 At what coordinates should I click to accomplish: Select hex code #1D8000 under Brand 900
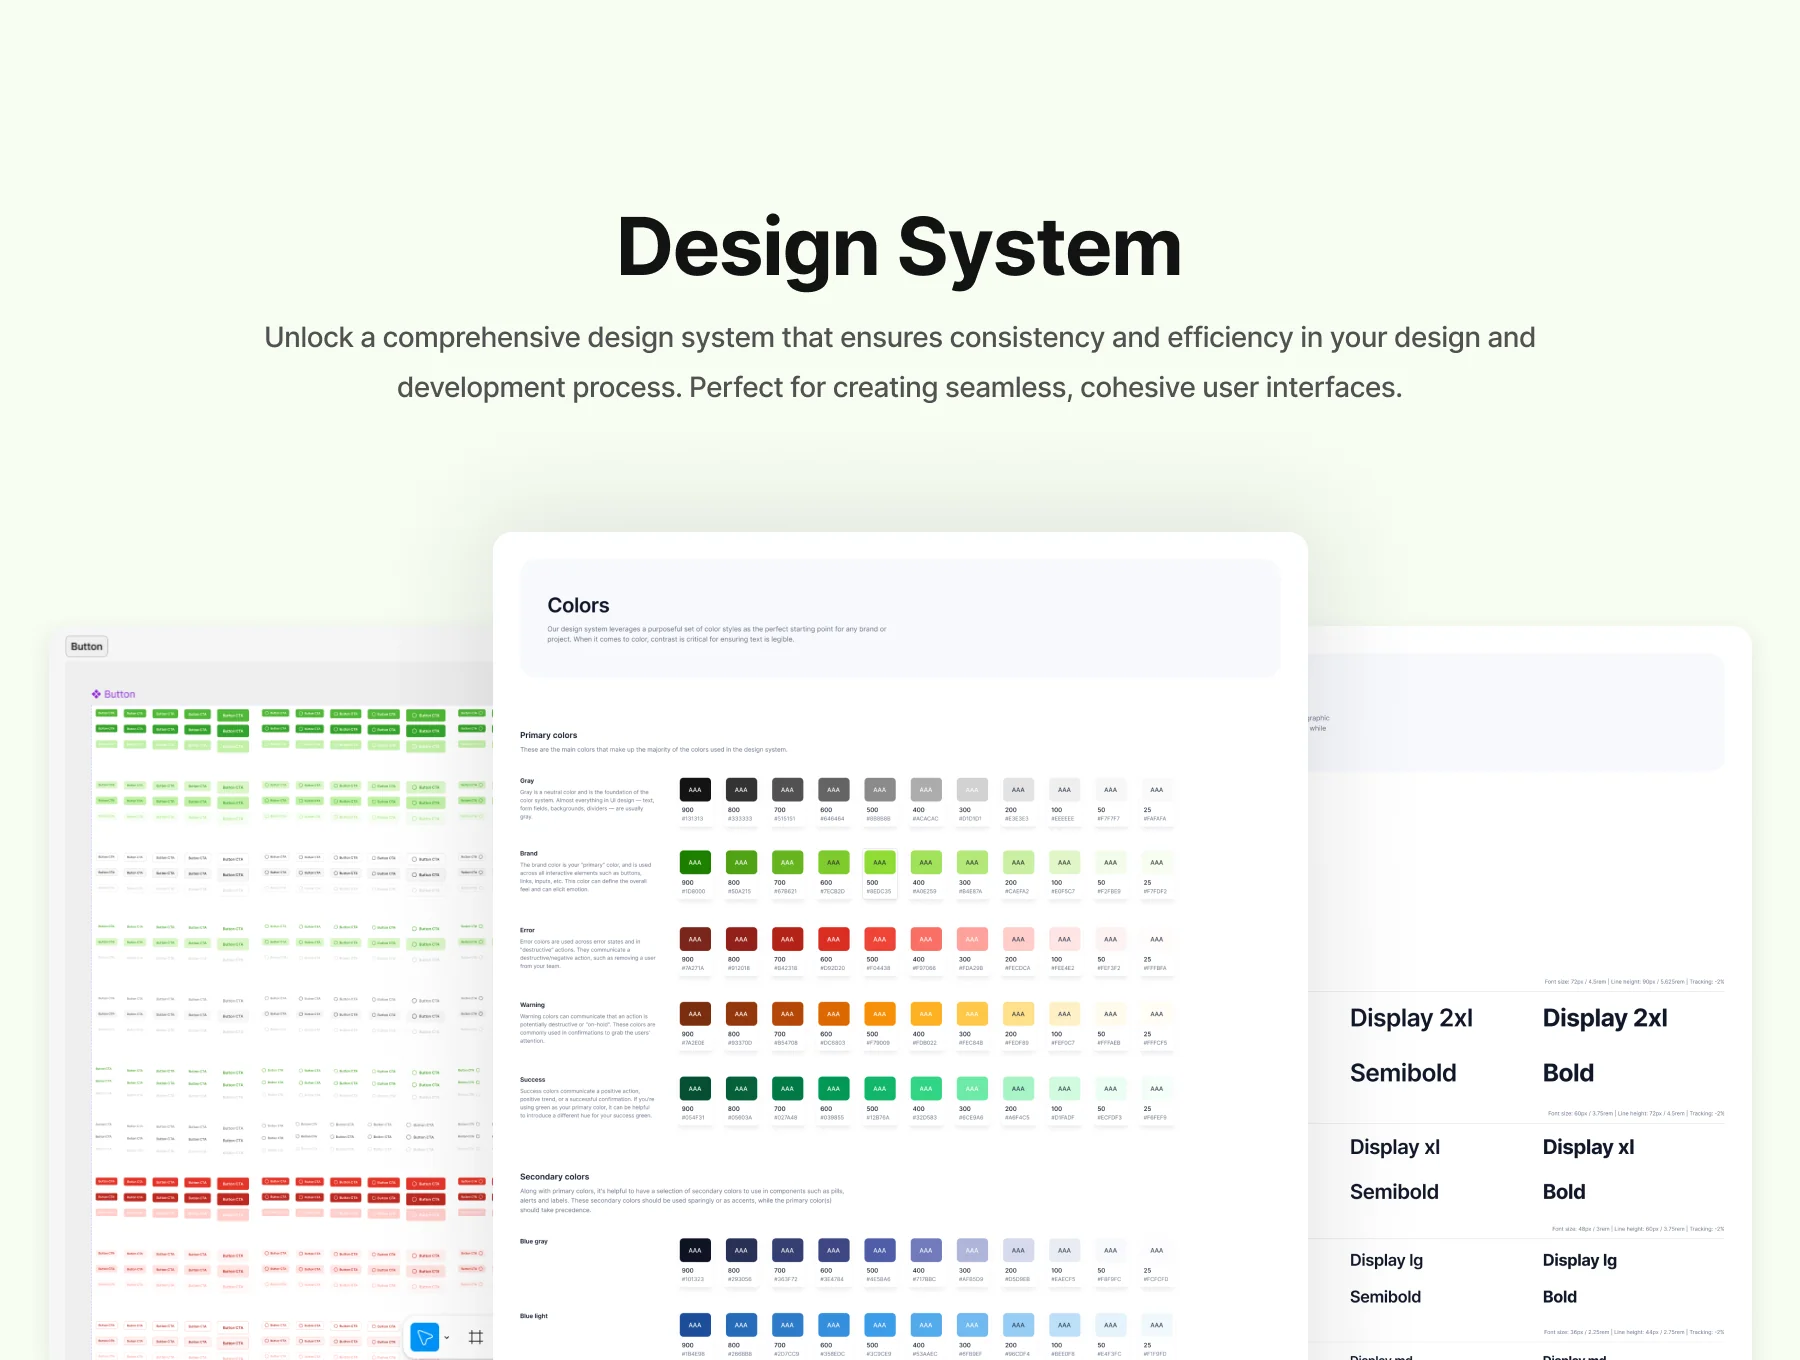[x=693, y=892]
